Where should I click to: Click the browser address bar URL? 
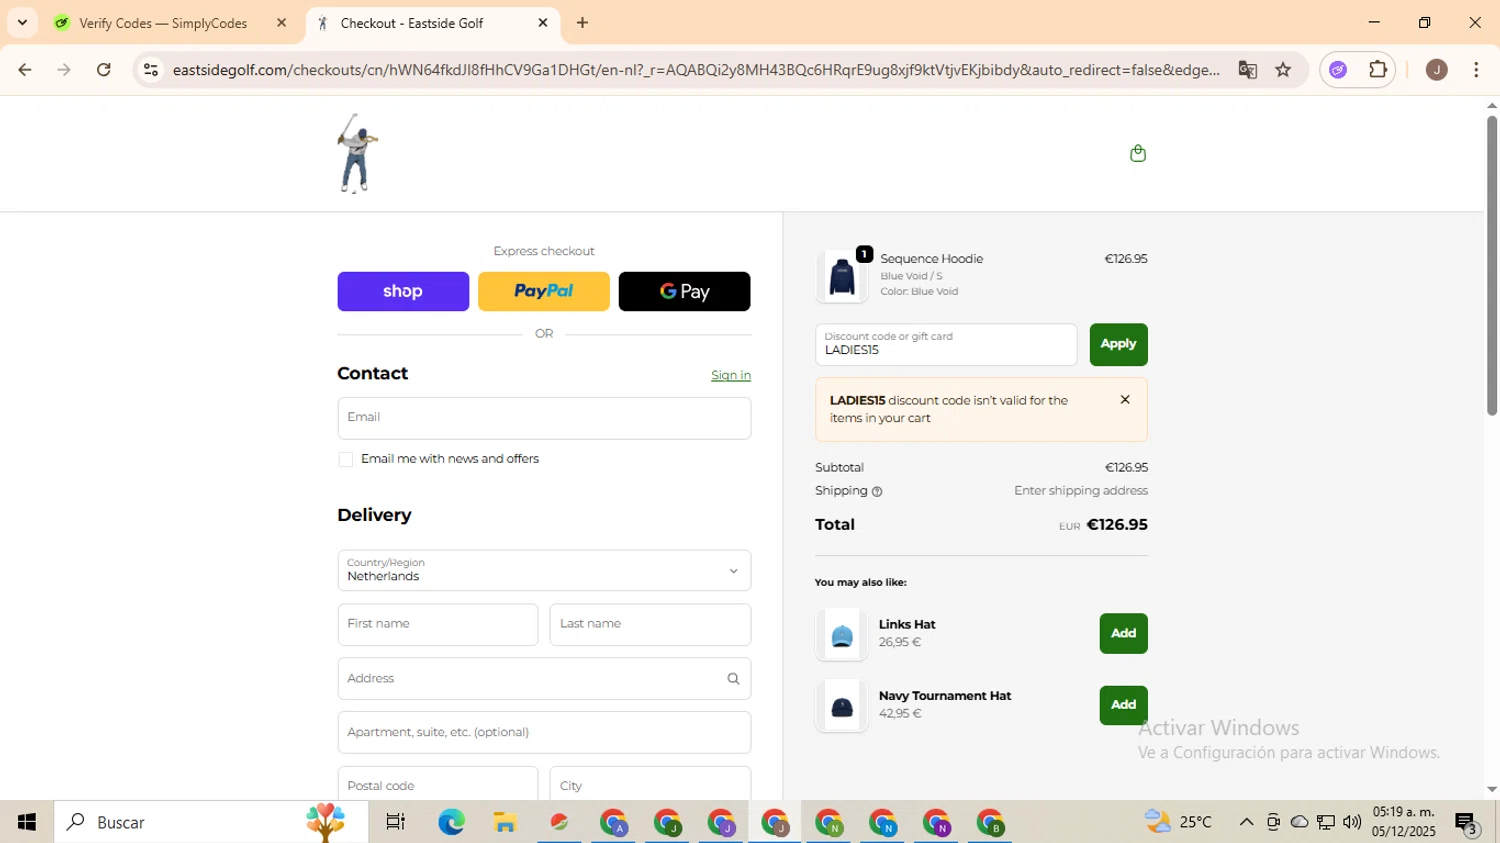tap(695, 70)
